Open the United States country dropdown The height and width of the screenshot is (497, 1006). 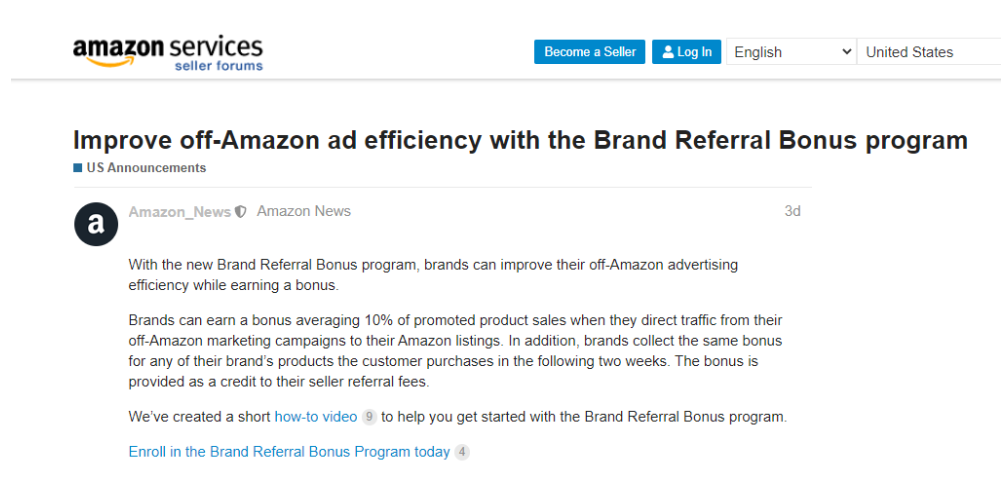click(932, 52)
